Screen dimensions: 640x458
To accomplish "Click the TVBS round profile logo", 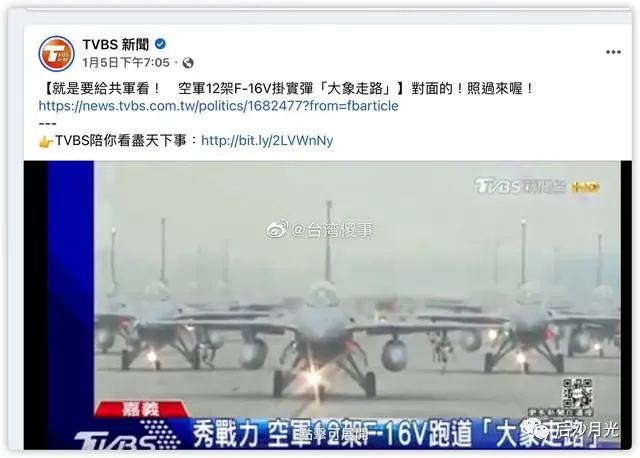I will pos(56,54).
